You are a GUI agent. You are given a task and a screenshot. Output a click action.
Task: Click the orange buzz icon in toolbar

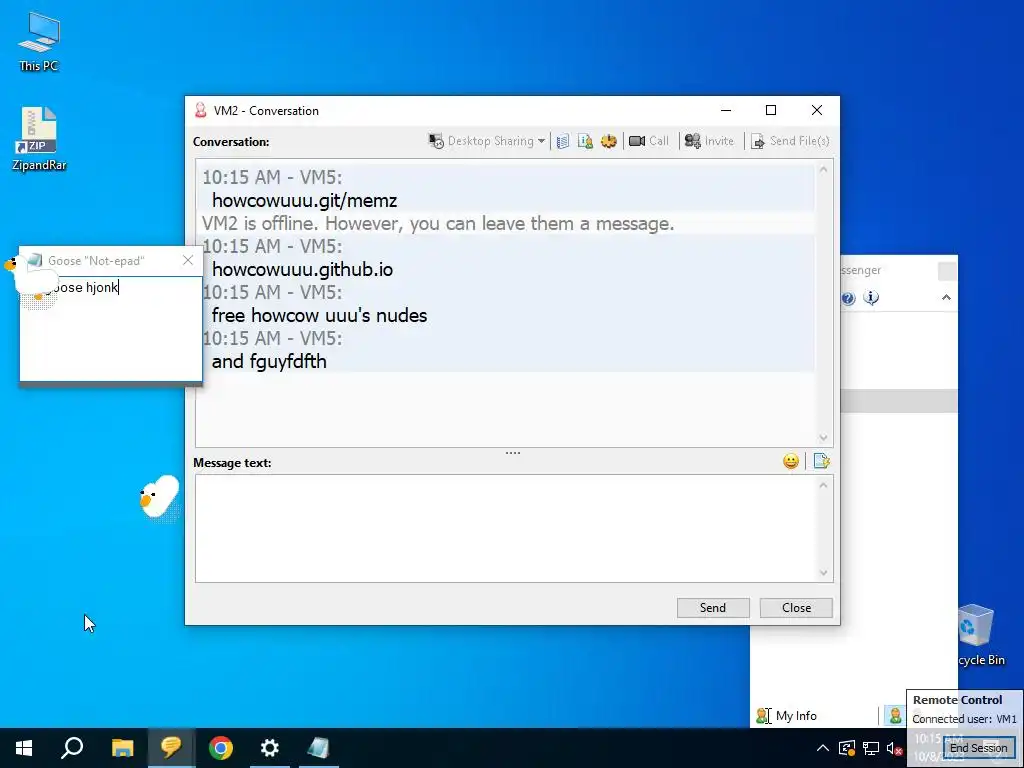coord(609,141)
